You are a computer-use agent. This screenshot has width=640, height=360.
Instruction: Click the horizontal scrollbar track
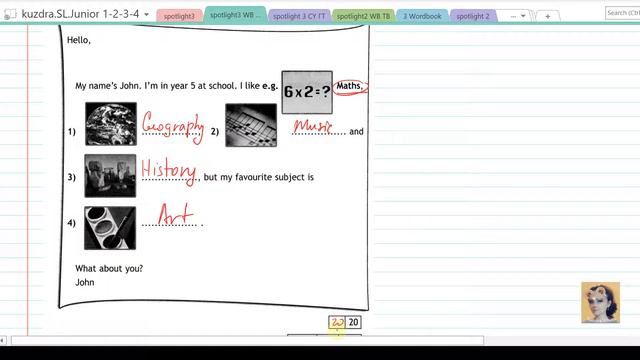pyautogui.click(x=247, y=340)
